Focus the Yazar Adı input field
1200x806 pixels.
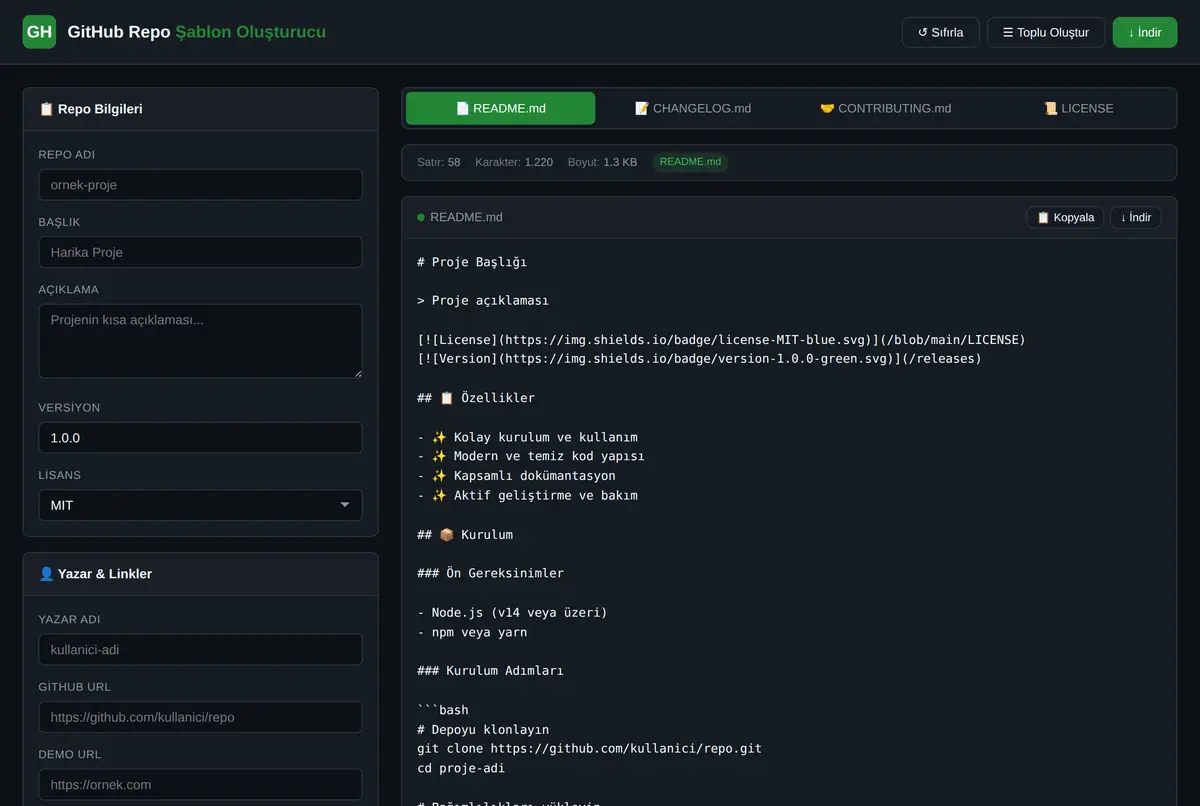tap(200, 649)
